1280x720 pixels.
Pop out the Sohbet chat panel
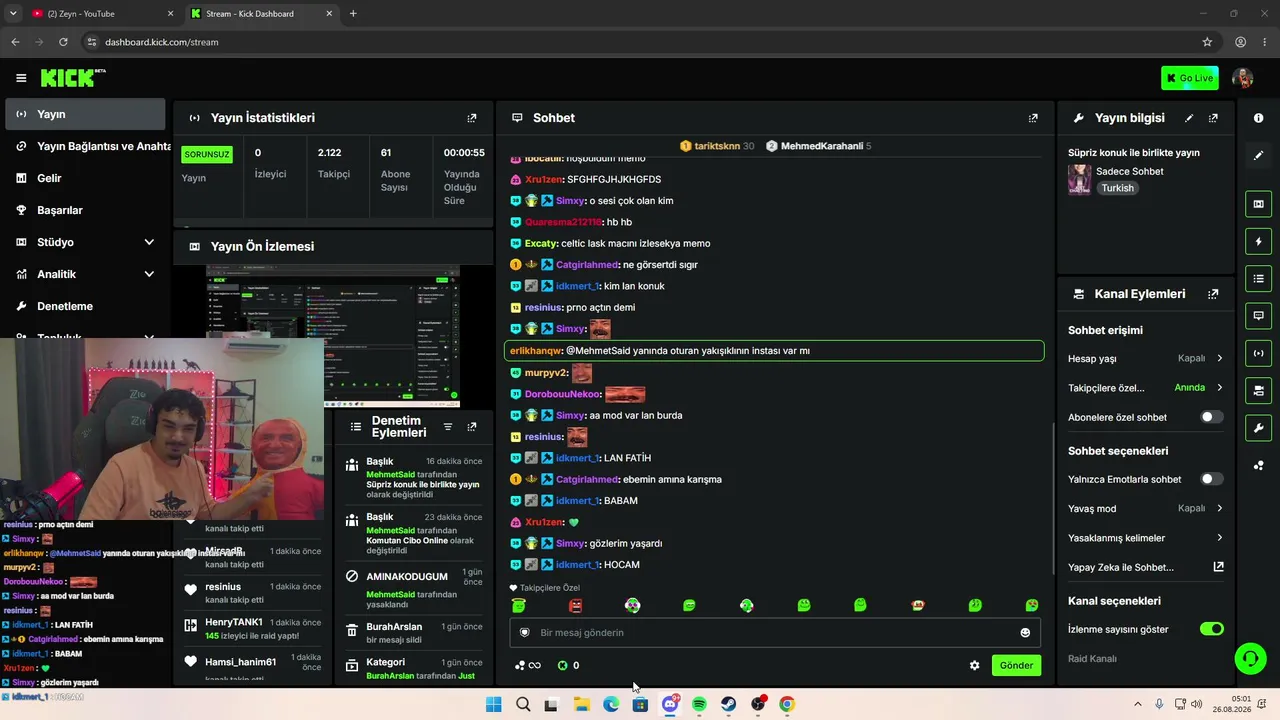[1033, 118]
